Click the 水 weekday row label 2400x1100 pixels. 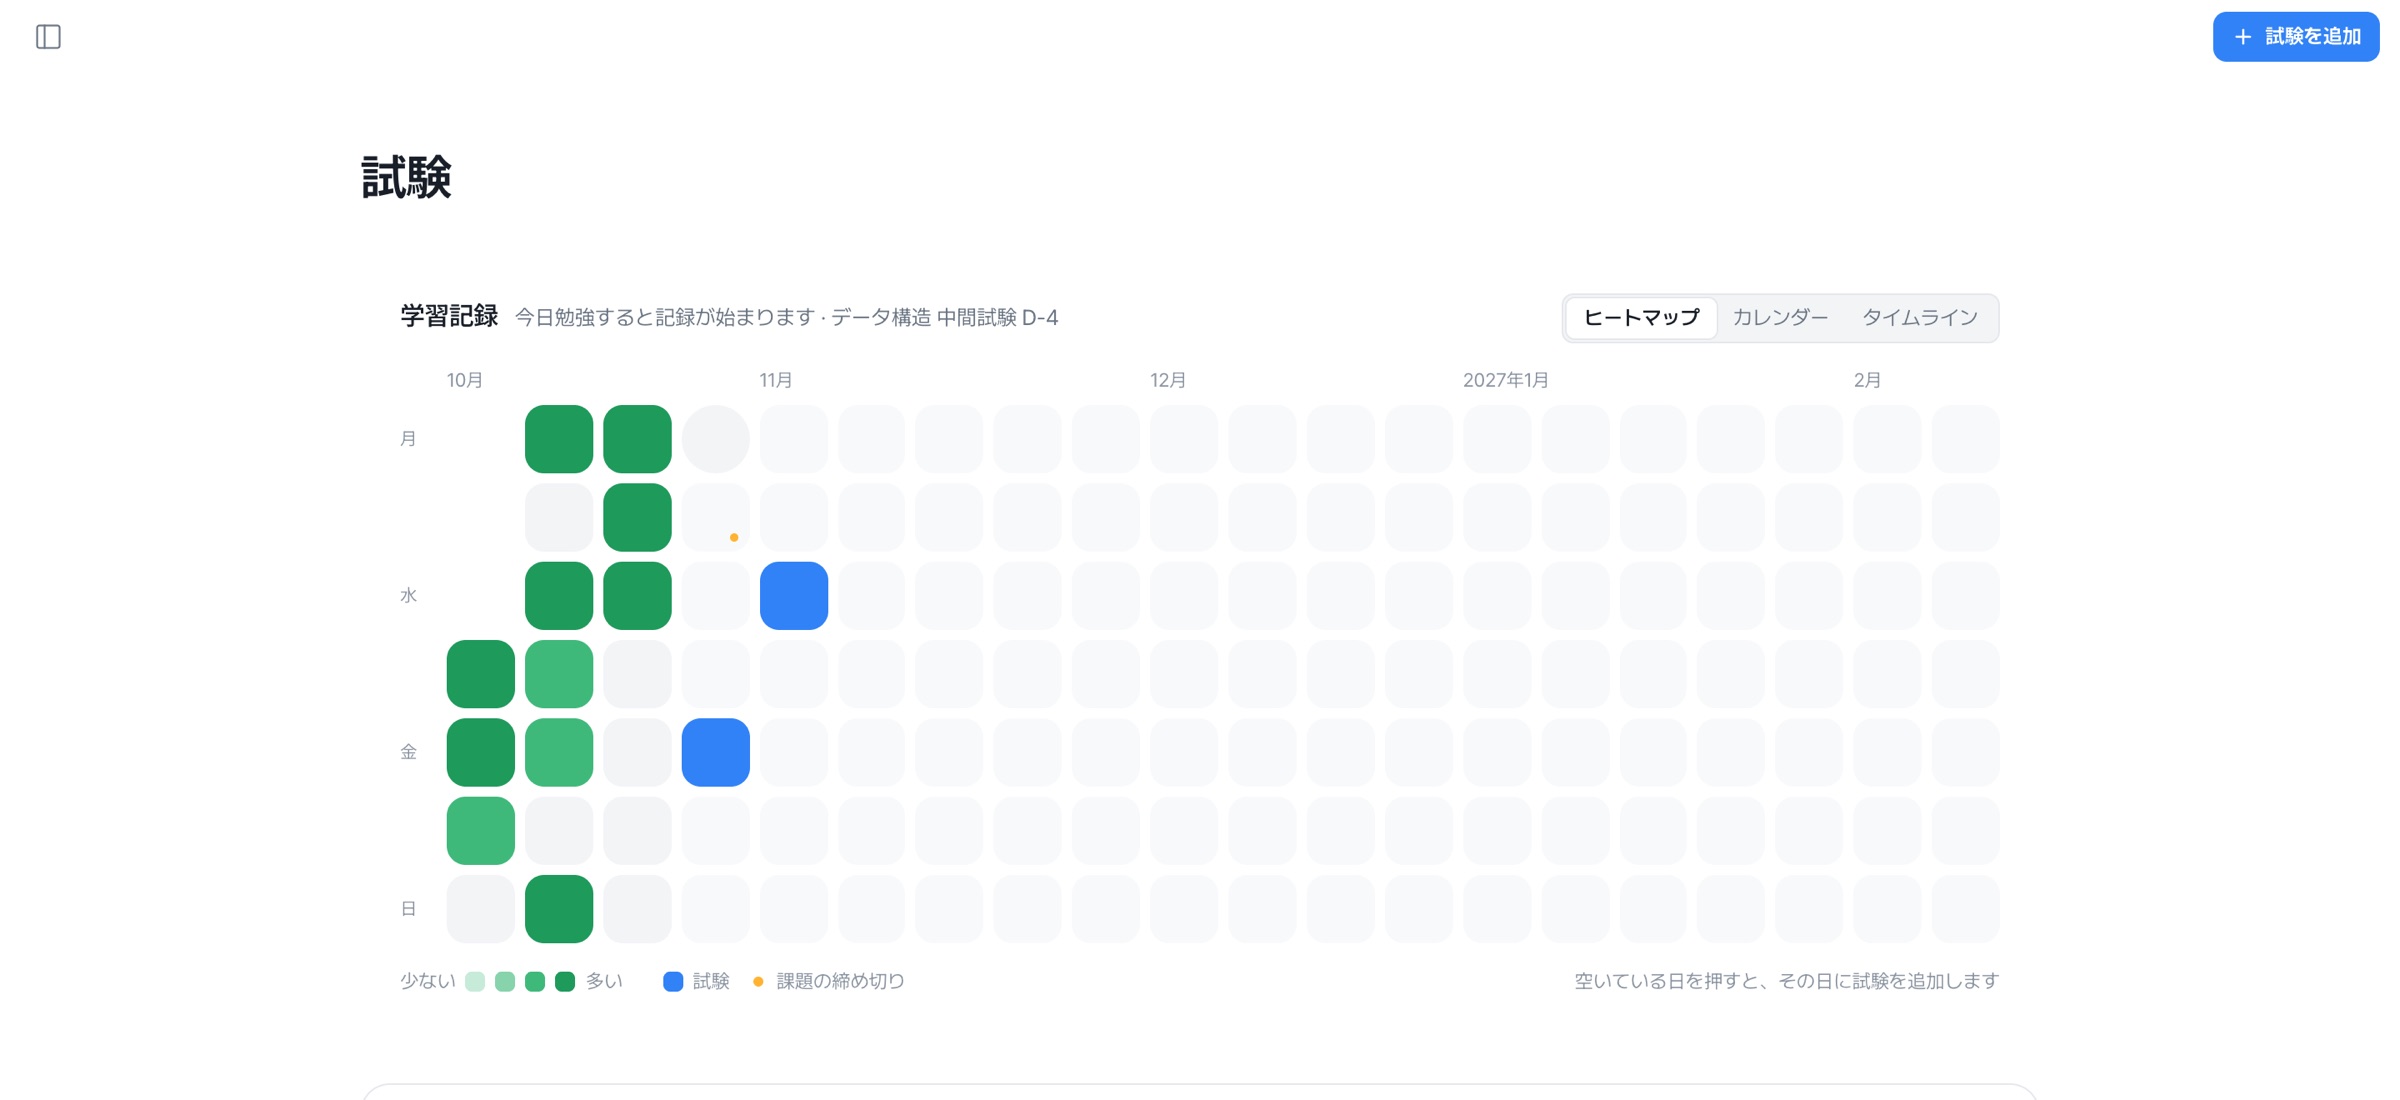point(408,596)
